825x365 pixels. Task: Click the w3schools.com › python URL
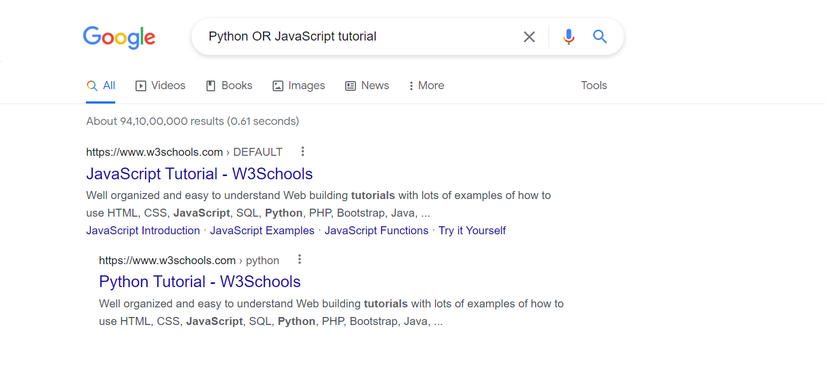click(x=189, y=260)
